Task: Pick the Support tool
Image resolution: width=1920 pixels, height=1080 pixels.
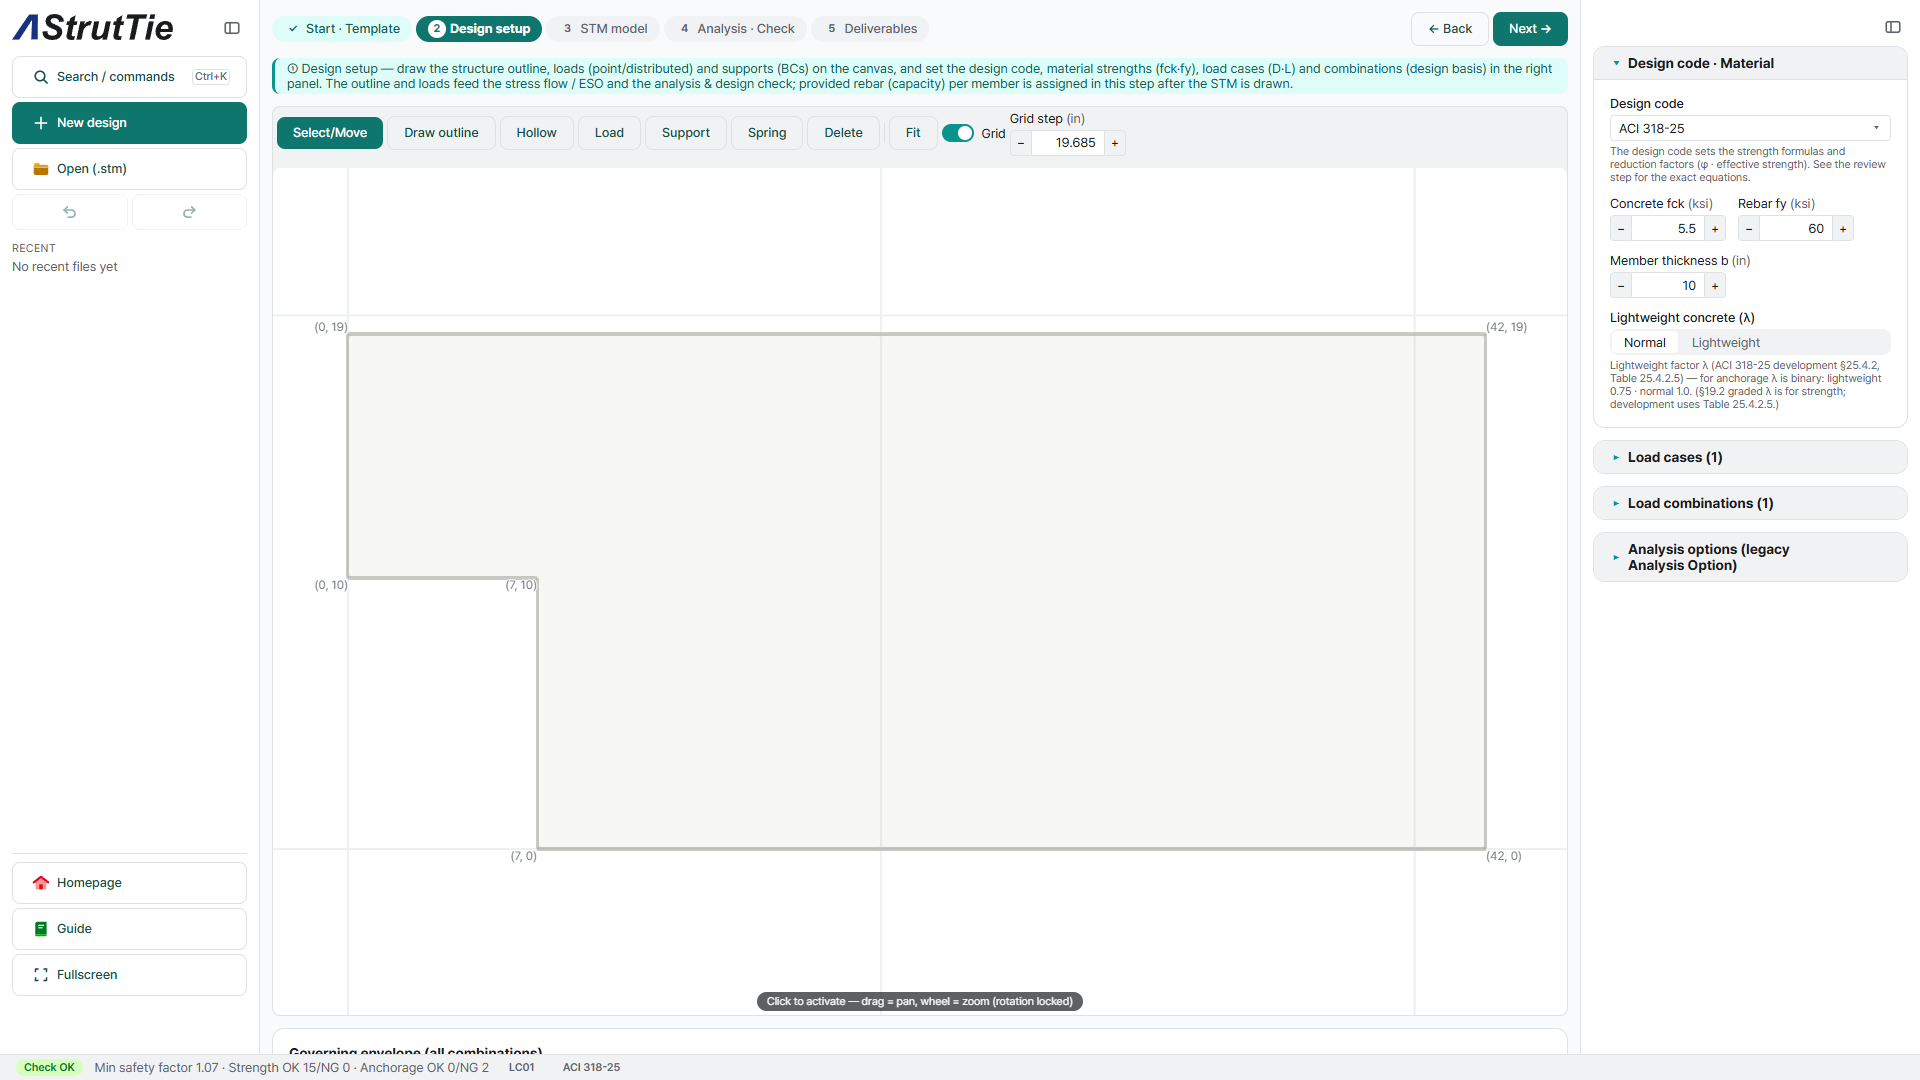Action: coord(686,133)
